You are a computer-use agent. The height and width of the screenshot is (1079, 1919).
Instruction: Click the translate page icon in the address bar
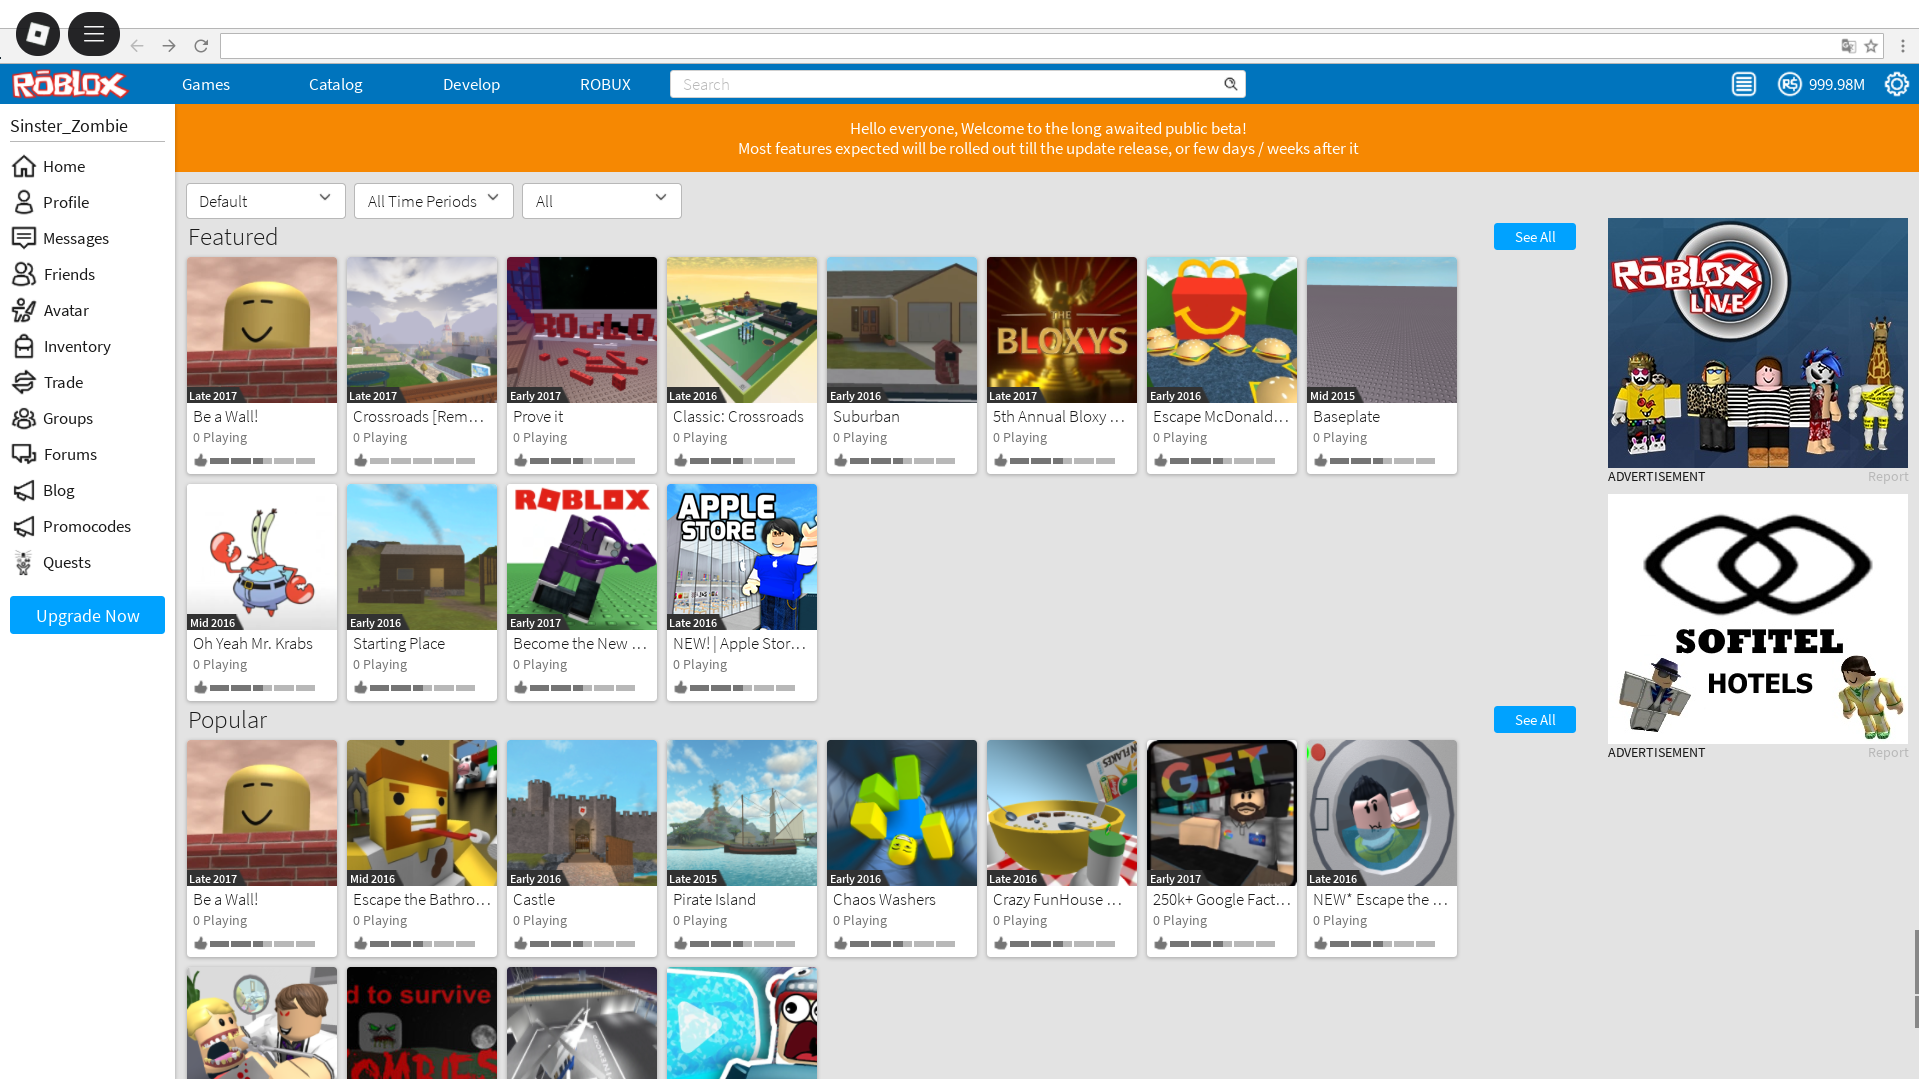click(x=1849, y=46)
